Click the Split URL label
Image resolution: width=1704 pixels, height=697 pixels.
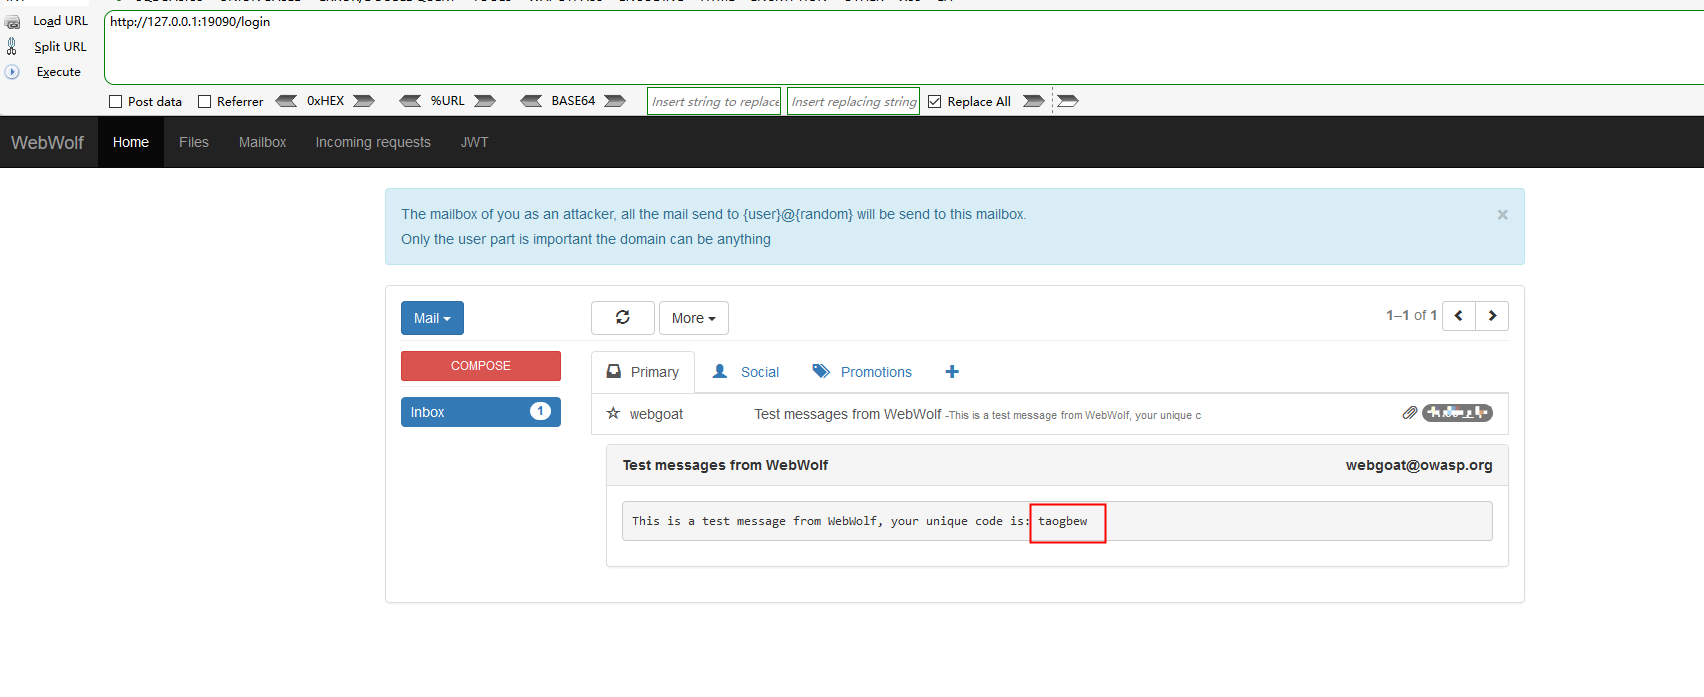point(60,47)
